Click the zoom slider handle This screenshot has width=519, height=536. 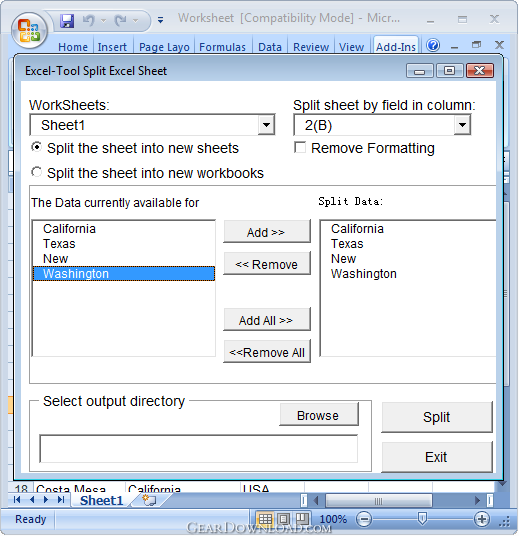click(x=422, y=519)
